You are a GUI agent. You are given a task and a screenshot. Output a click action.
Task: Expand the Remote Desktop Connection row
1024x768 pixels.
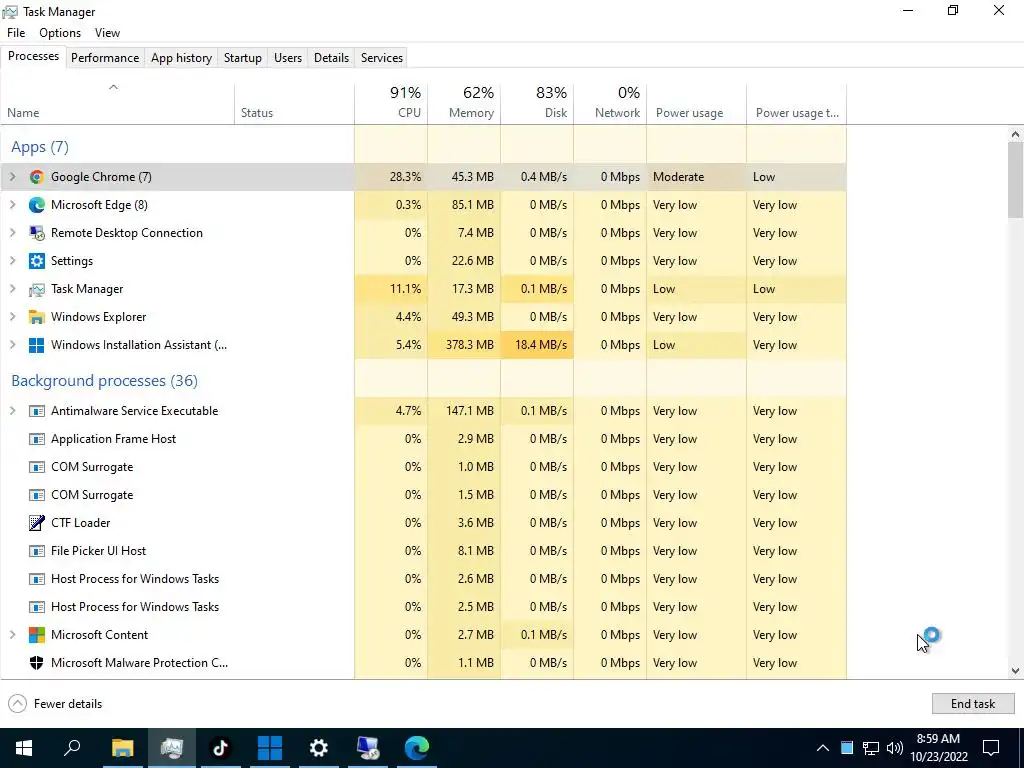pos(12,233)
